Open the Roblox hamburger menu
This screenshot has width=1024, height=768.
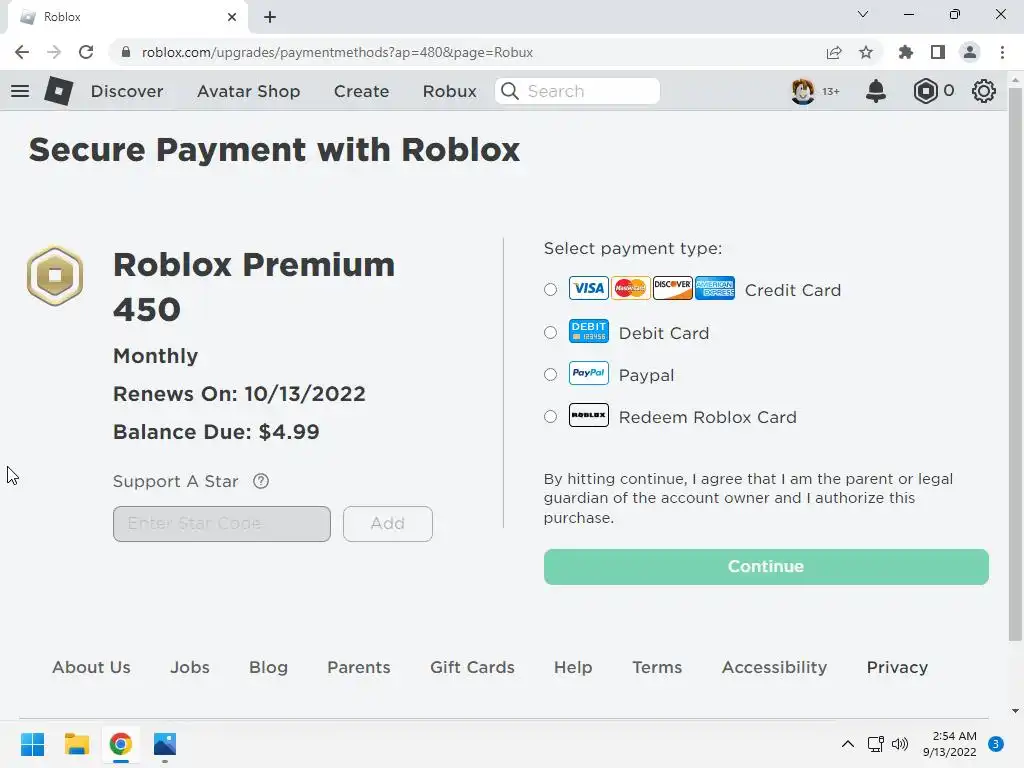(x=20, y=91)
